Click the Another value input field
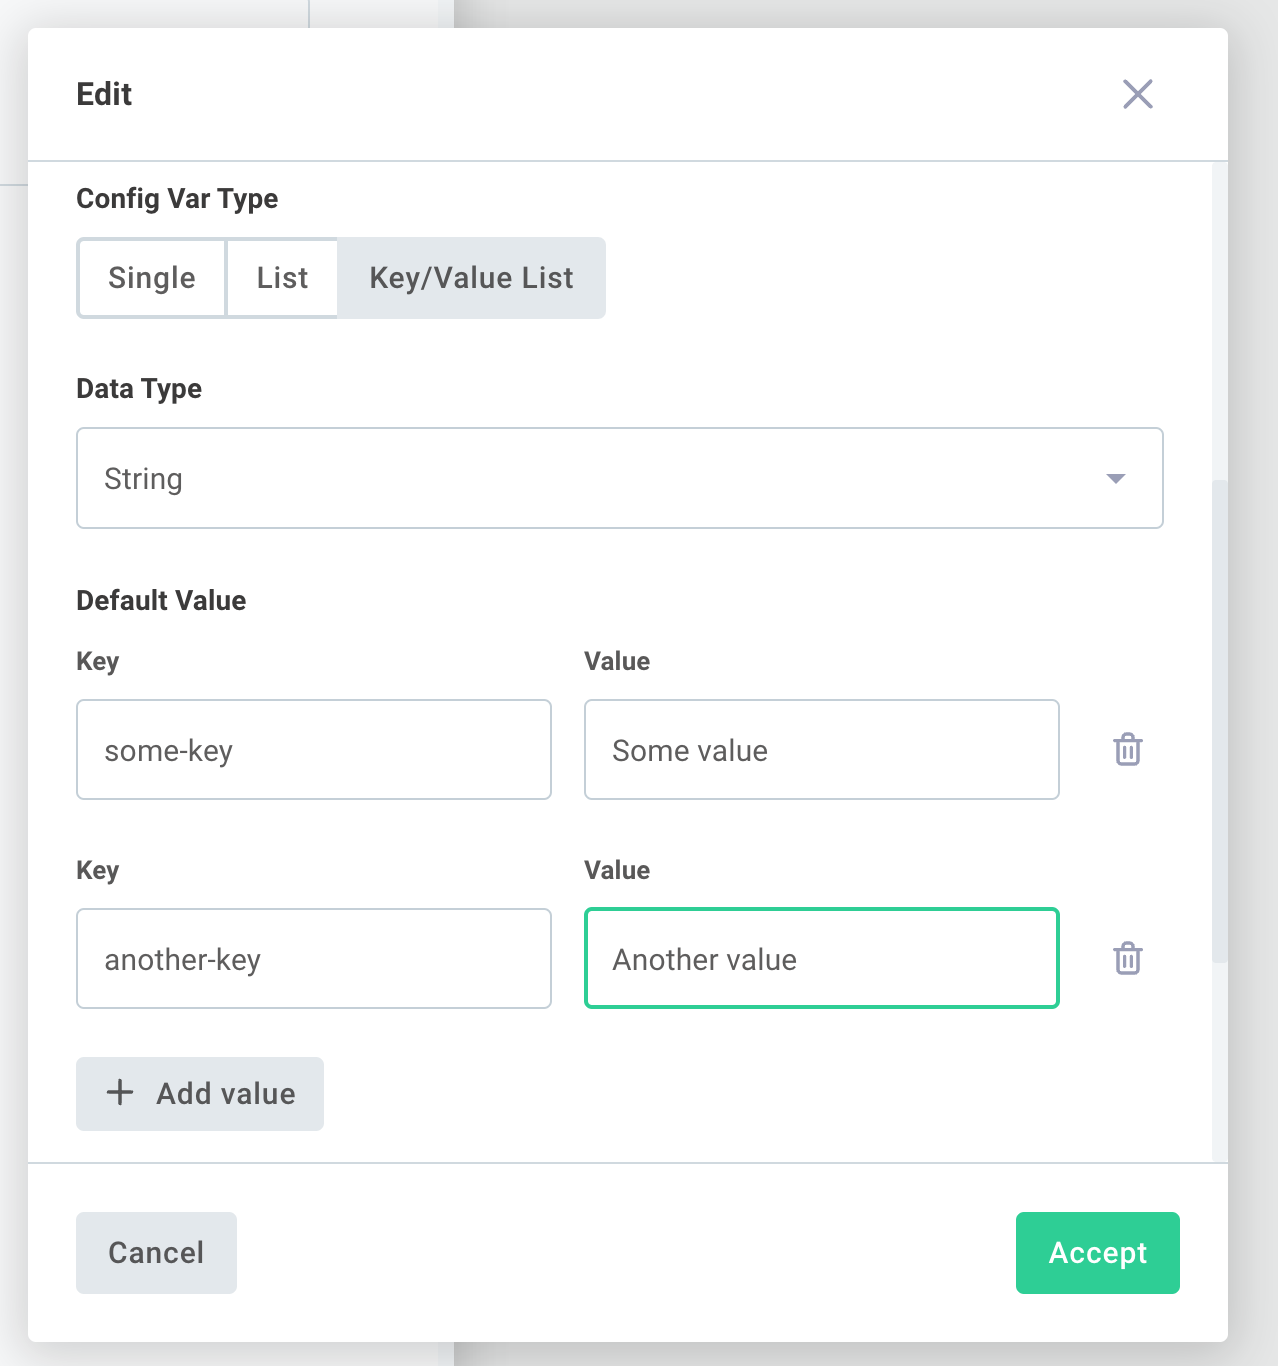This screenshot has height=1366, width=1278. [x=821, y=958]
